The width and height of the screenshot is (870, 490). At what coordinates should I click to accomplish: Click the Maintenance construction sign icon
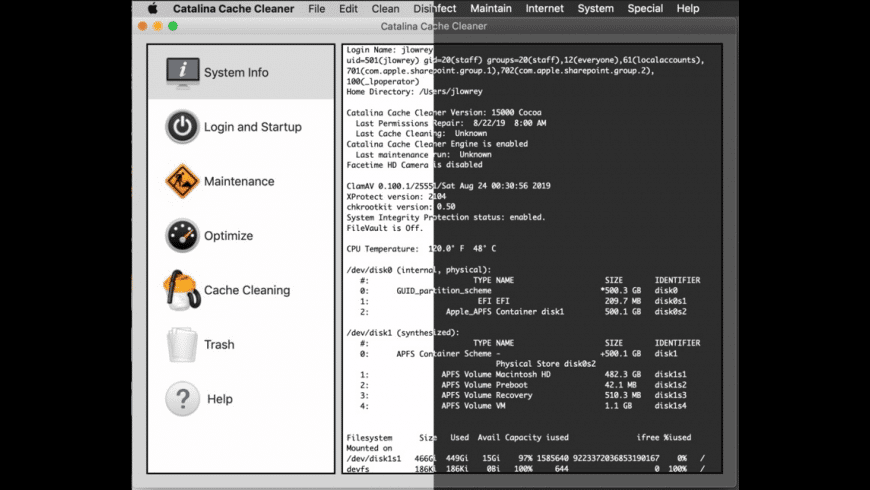pos(182,181)
